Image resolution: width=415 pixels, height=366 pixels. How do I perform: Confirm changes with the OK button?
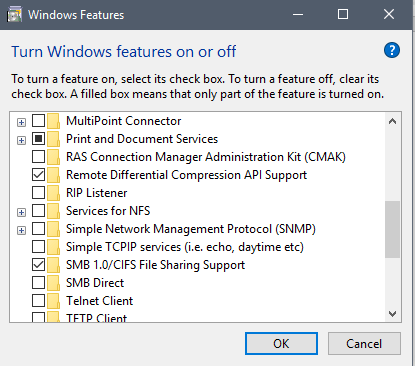point(281,343)
